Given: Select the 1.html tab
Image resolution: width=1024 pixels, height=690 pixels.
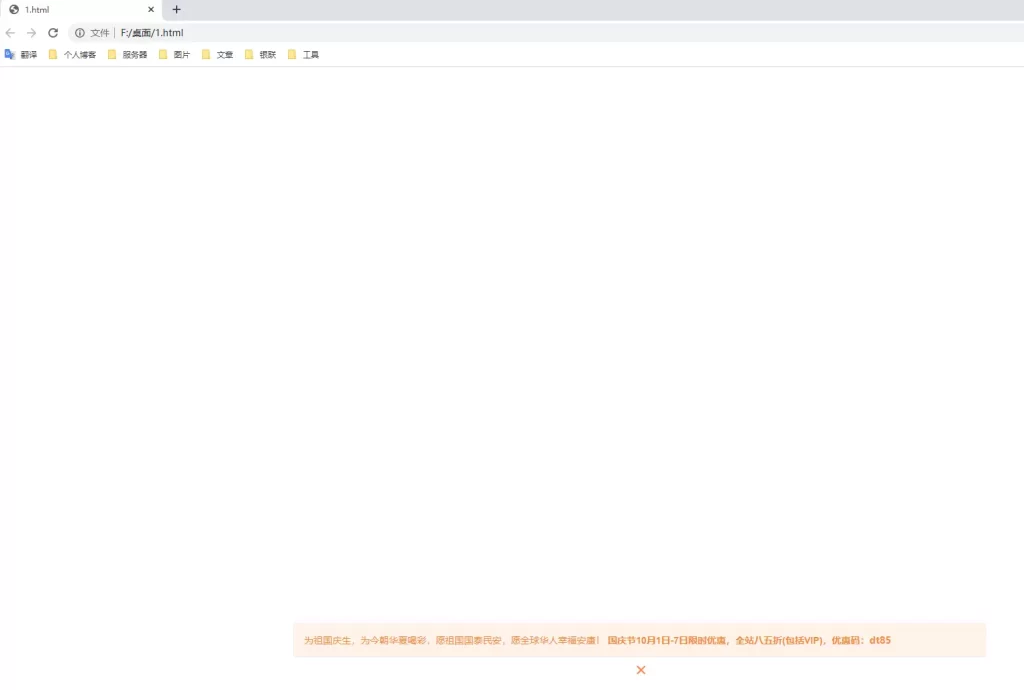Looking at the screenshot, I should (x=81, y=10).
